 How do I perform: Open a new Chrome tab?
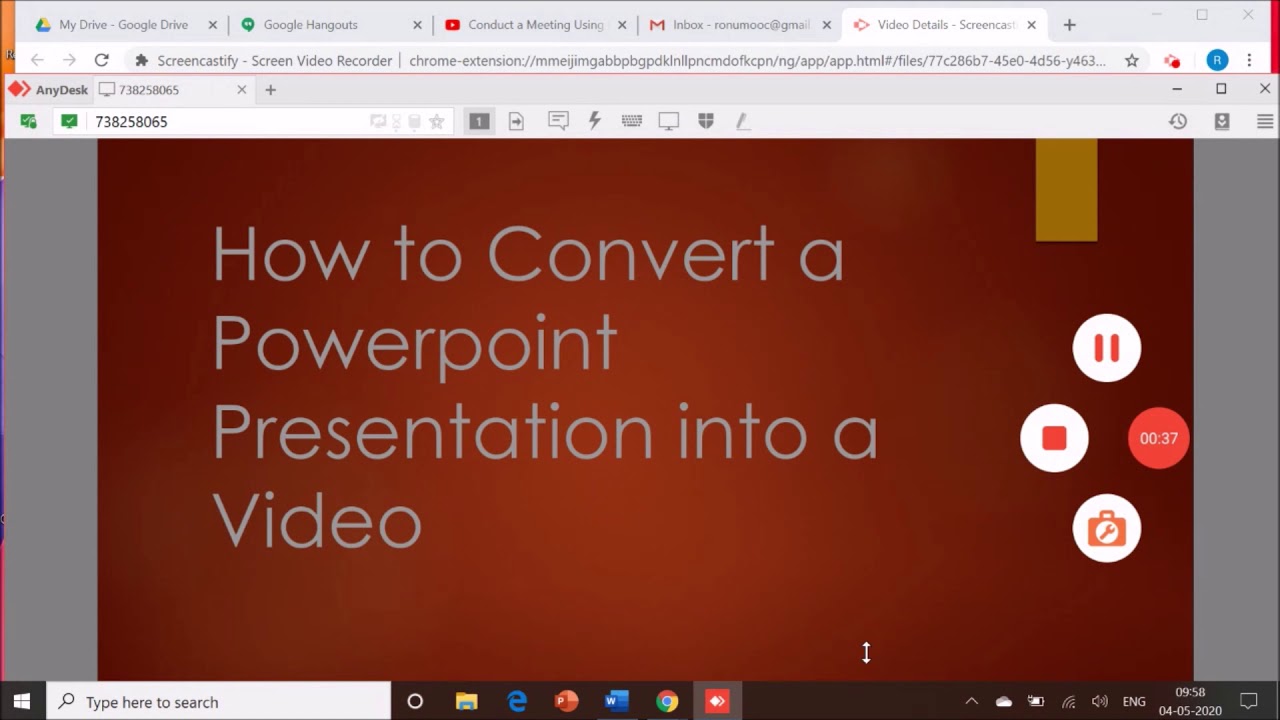[1069, 25]
